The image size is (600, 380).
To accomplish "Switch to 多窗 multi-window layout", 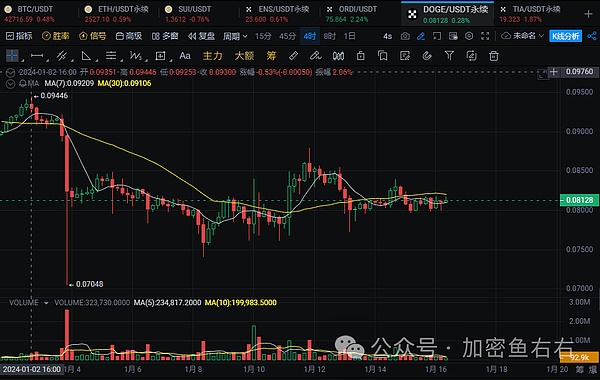I will click(x=165, y=36).
